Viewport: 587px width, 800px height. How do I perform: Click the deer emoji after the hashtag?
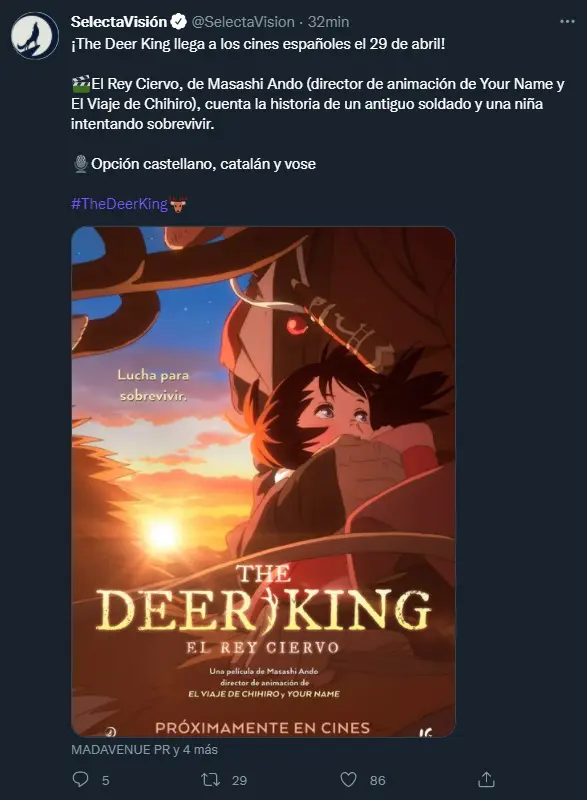pos(178,204)
